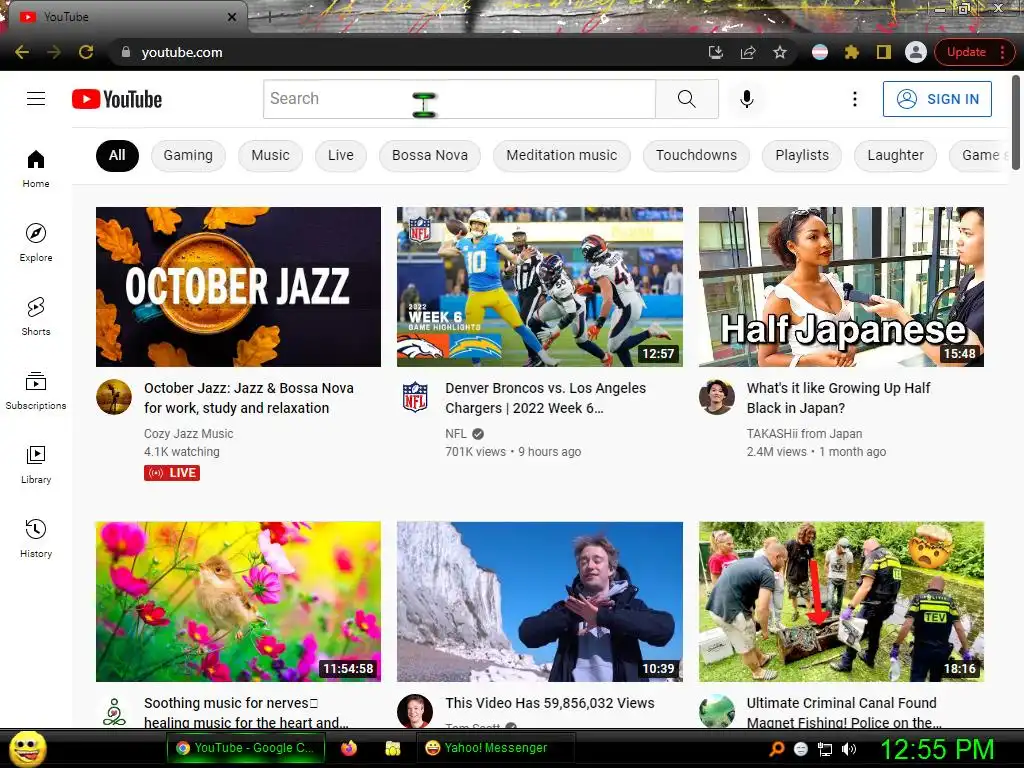
Task: Select the Playlists filter chip
Action: tap(802, 155)
